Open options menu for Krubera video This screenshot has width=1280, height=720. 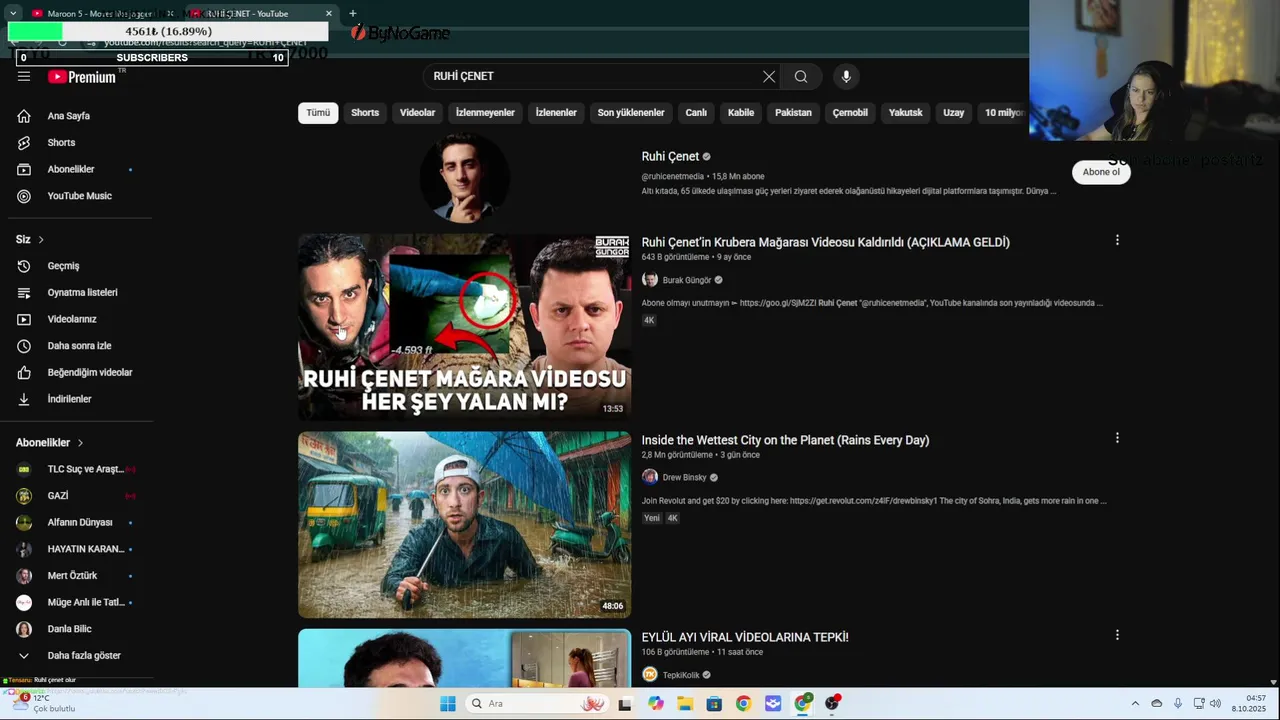click(1117, 240)
